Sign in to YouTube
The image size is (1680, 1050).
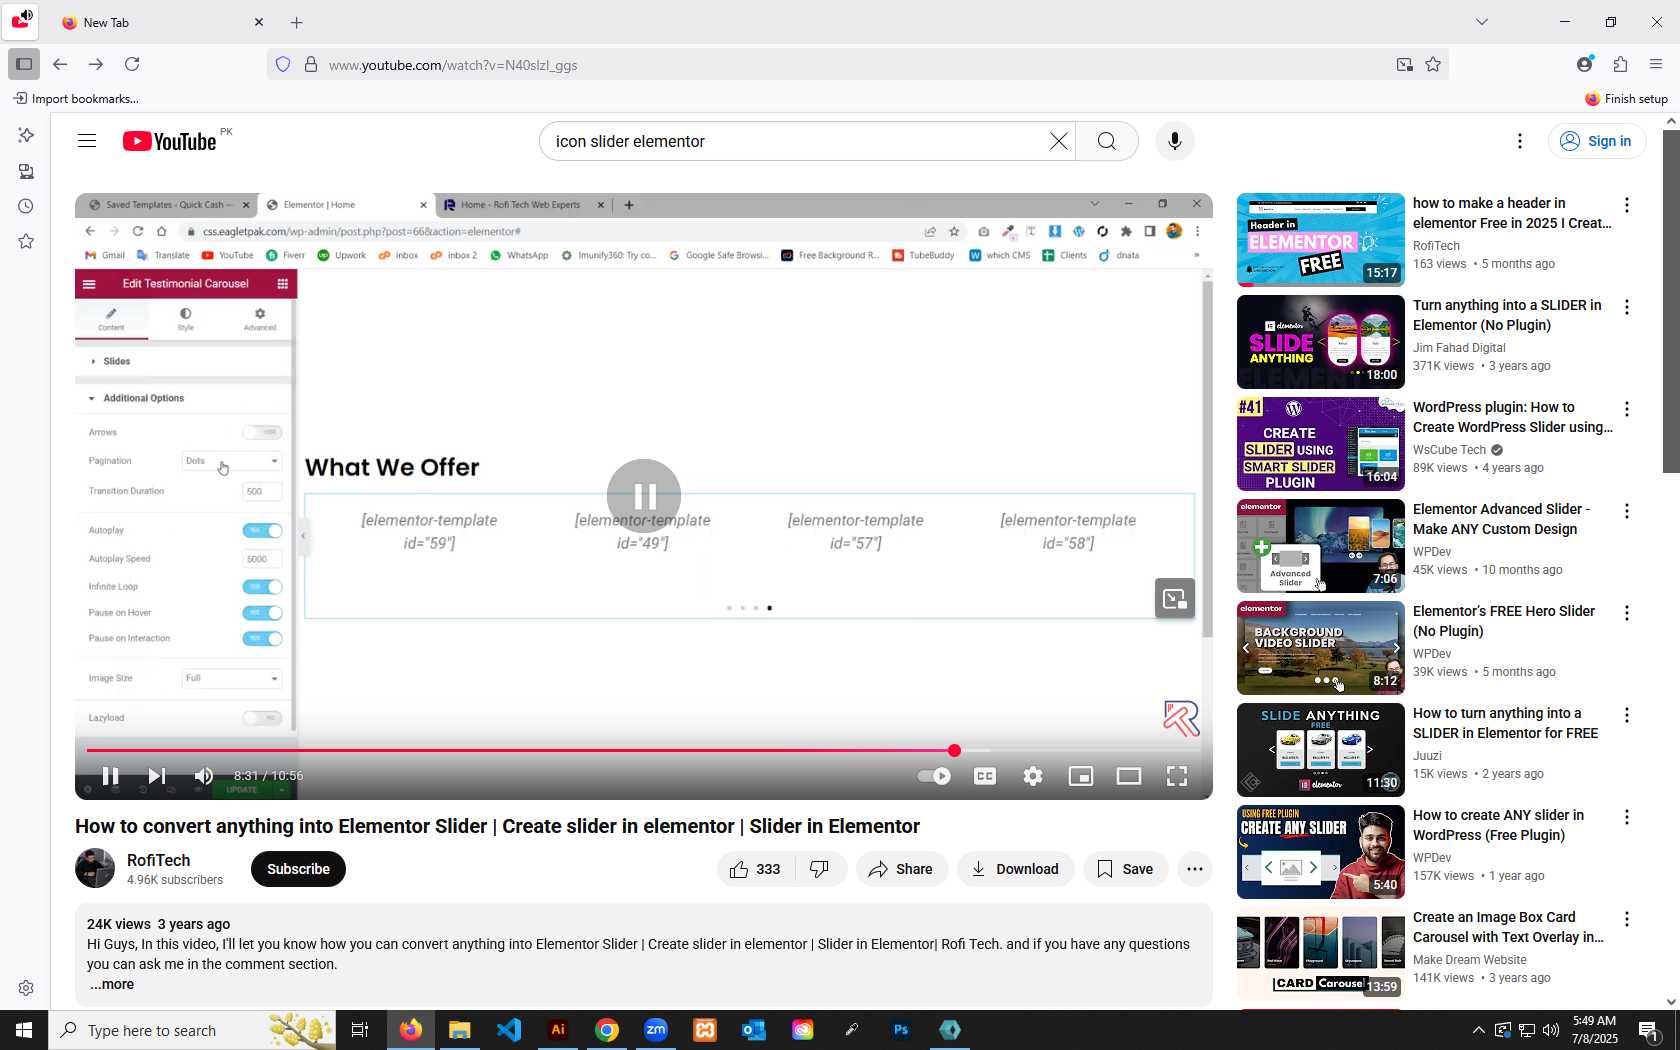click(1597, 141)
